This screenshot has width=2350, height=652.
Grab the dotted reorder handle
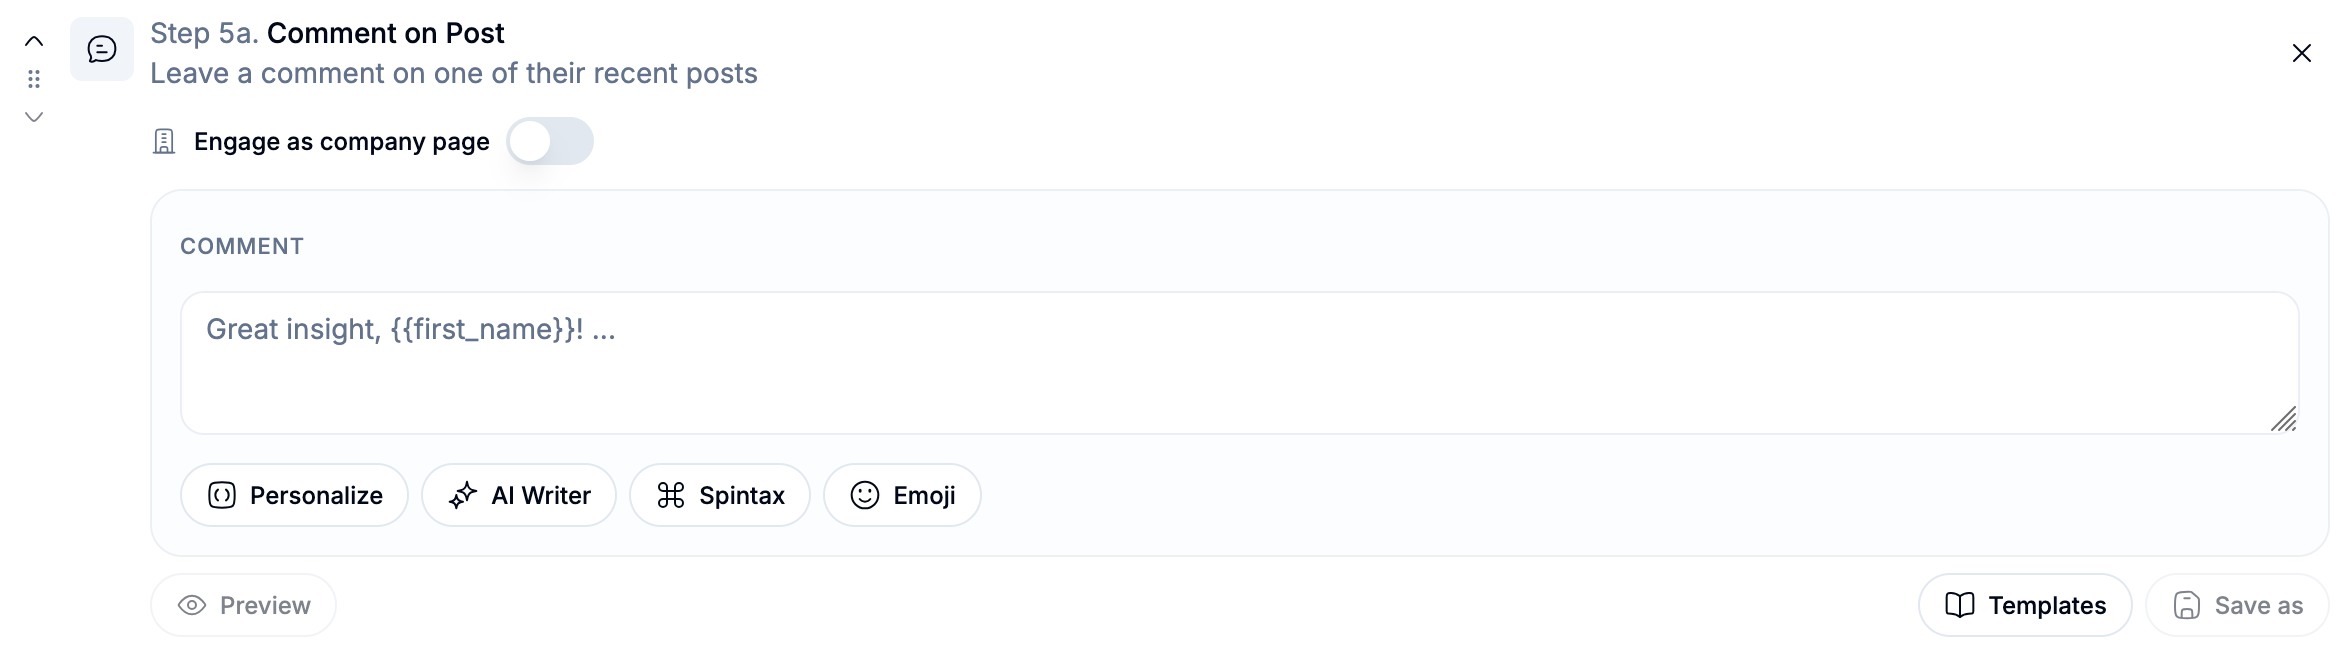[x=34, y=79]
